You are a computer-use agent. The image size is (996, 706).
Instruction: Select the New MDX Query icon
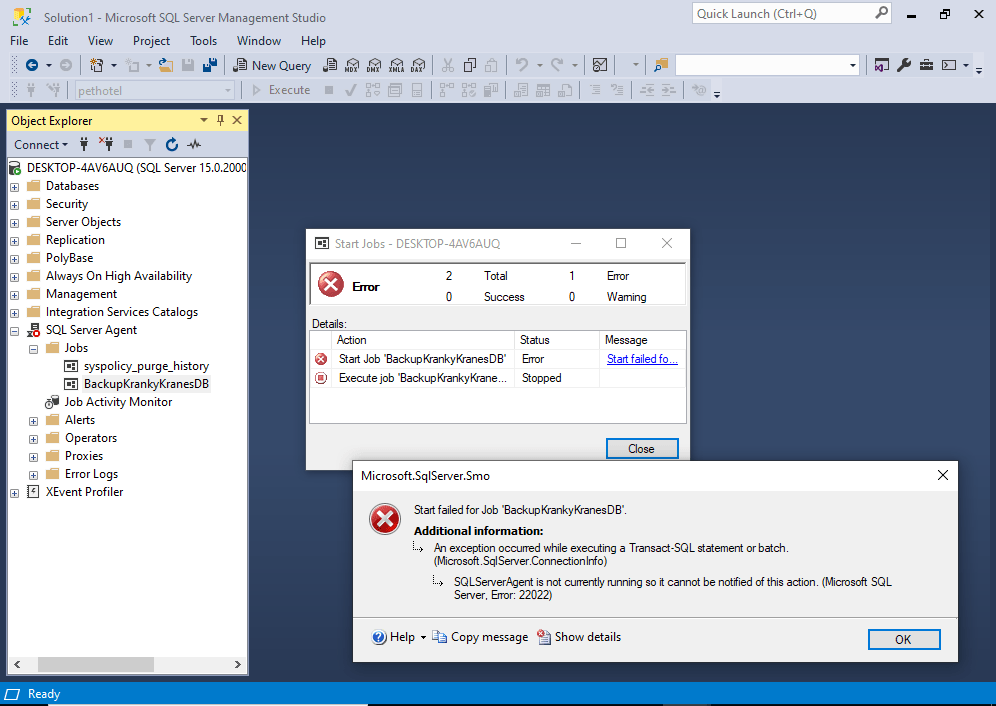coord(353,65)
